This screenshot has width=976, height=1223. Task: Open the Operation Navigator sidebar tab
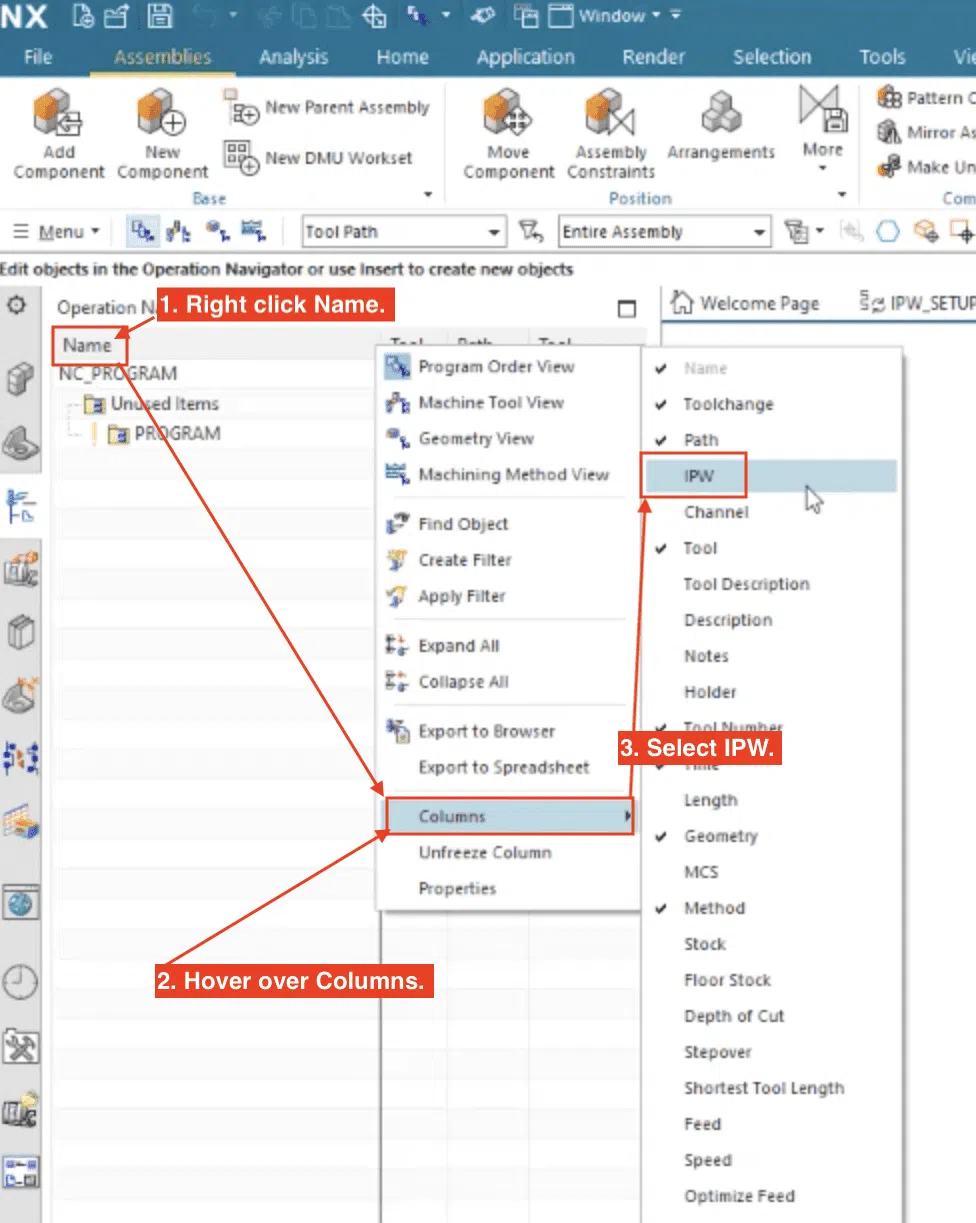22,506
